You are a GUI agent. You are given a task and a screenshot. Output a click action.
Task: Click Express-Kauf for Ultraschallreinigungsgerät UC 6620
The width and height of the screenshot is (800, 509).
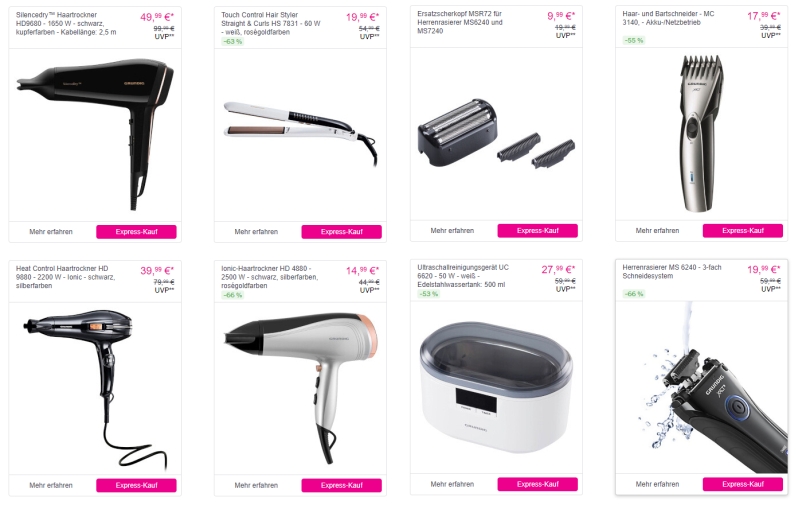[x=537, y=484]
